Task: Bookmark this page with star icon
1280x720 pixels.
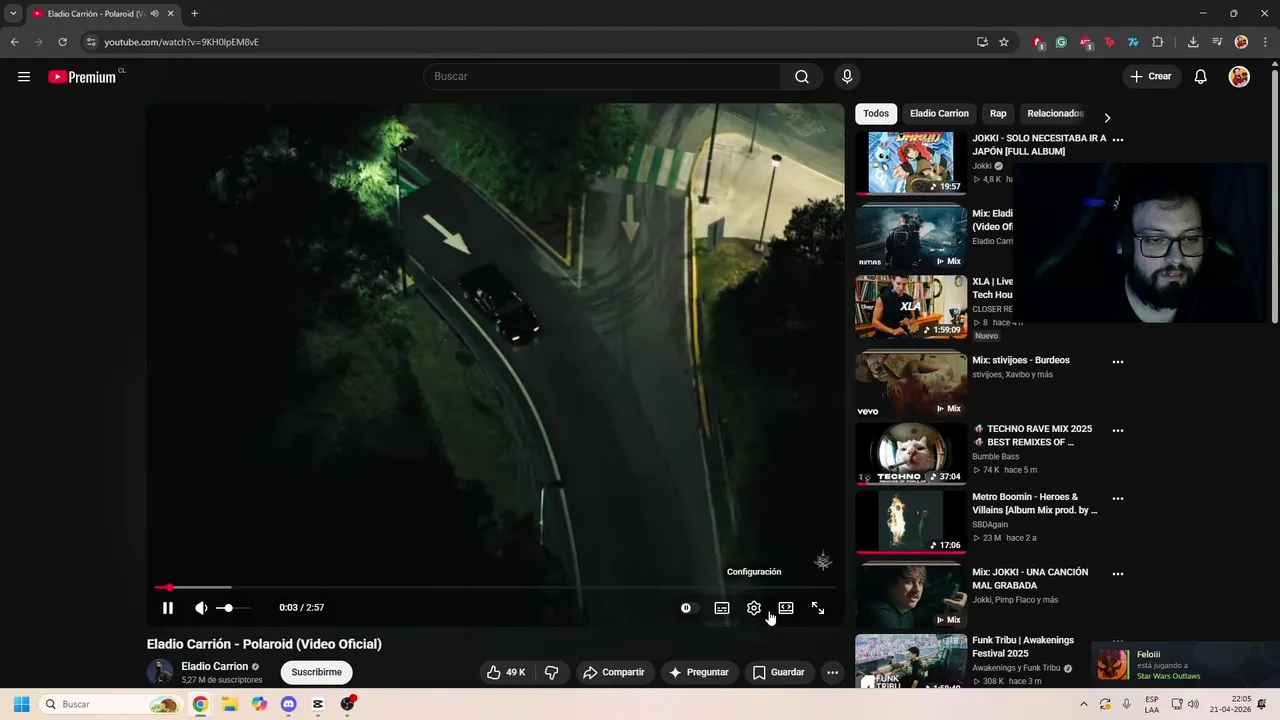Action: coord(1004,42)
